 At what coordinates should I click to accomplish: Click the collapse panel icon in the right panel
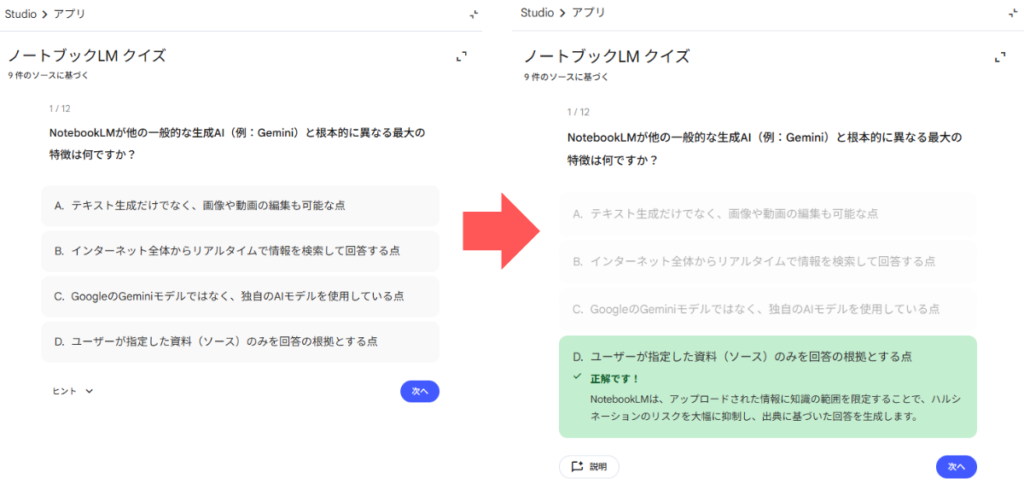tap(1011, 14)
